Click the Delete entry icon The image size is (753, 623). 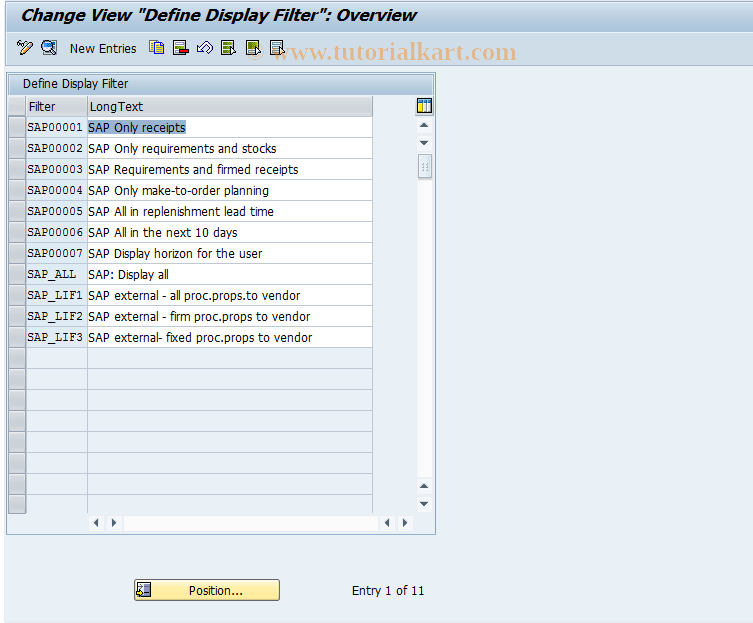point(181,48)
